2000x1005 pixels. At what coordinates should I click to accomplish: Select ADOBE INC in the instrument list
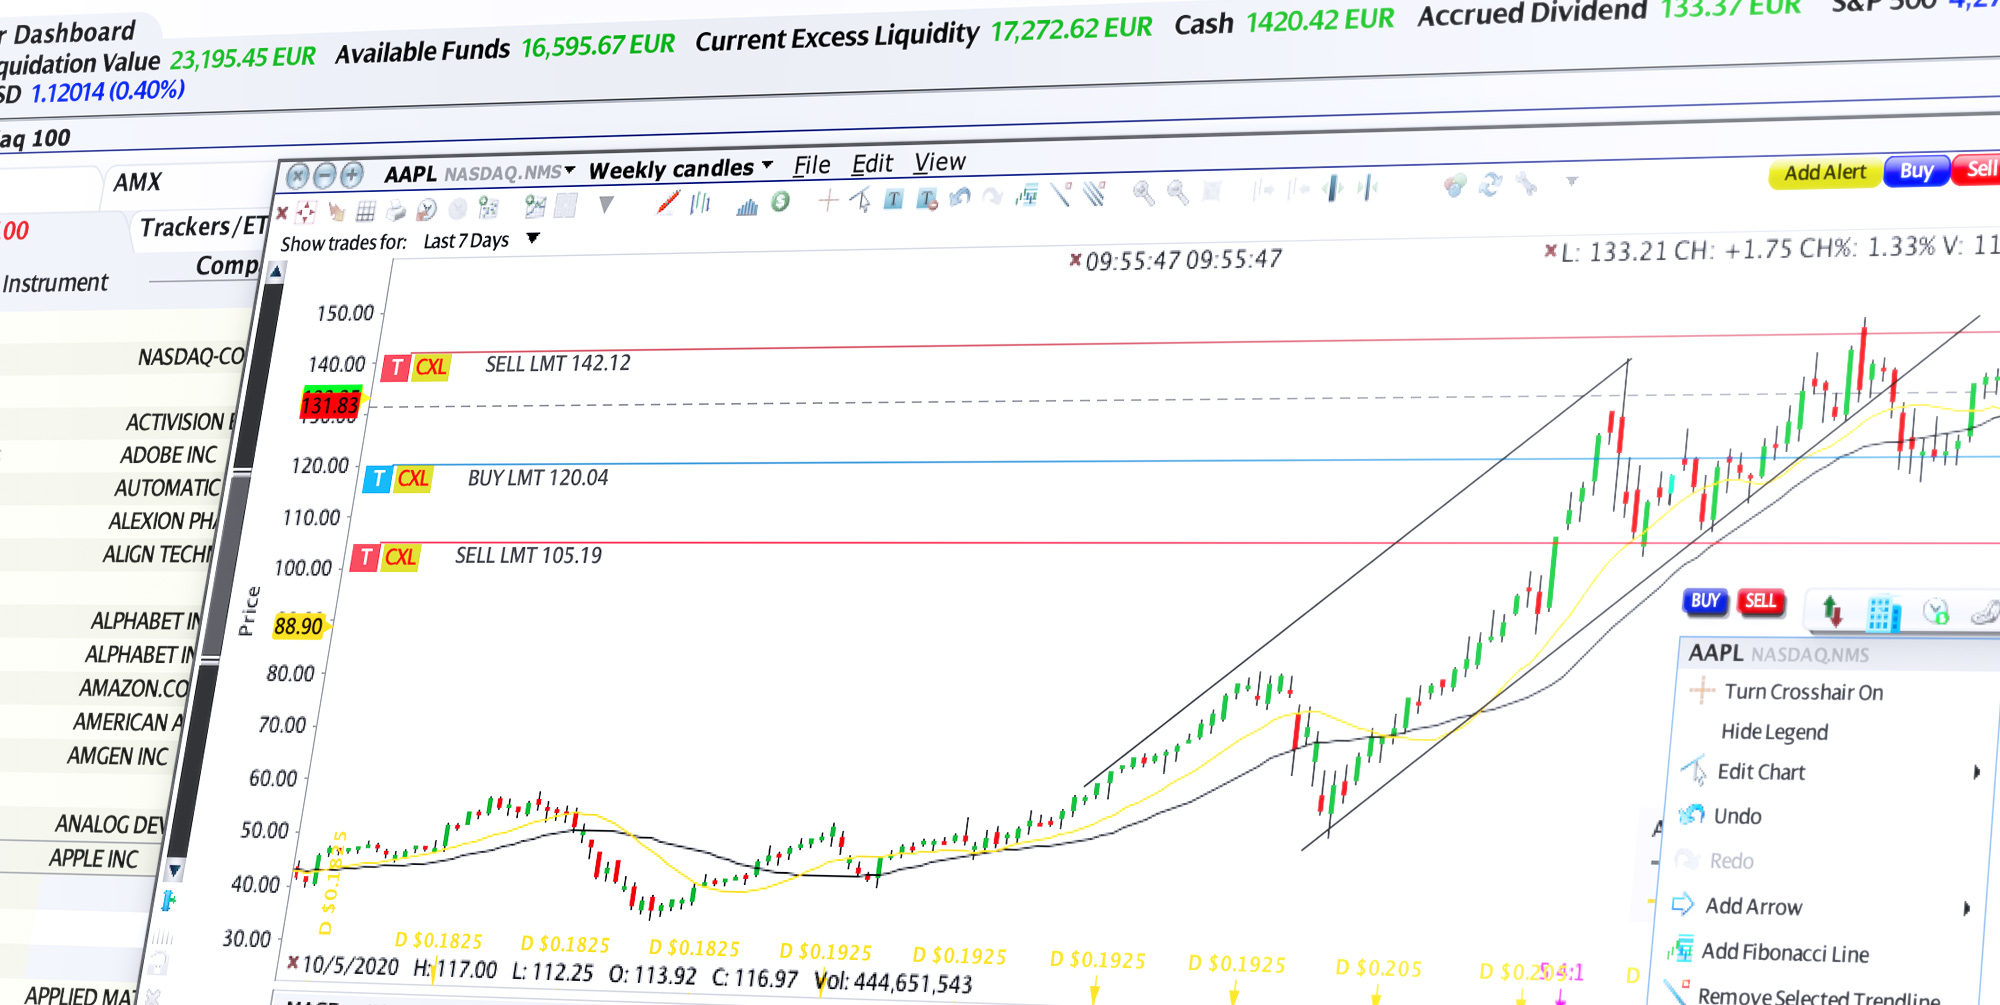point(168,455)
